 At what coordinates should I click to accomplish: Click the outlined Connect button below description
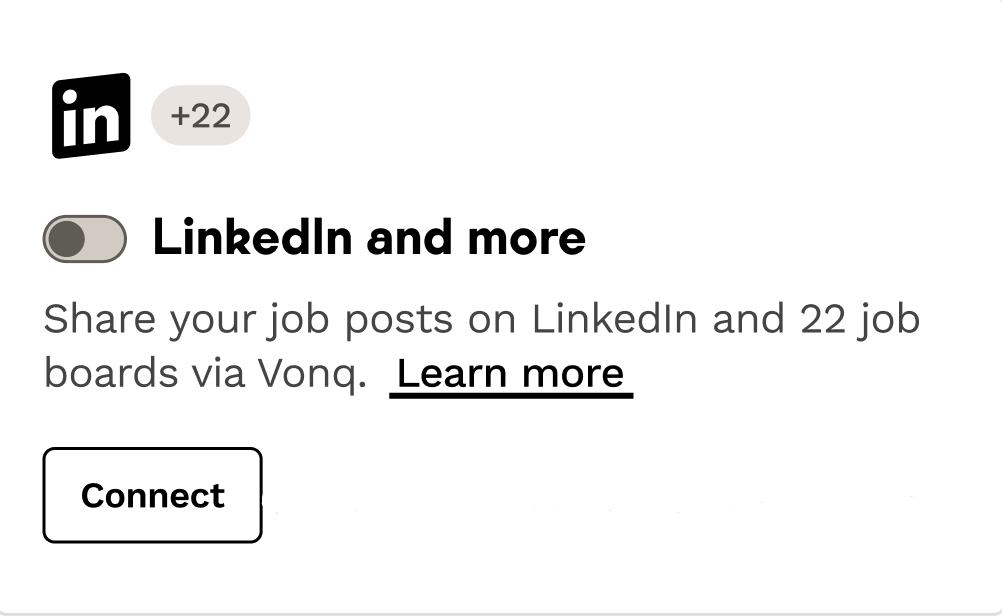pyautogui.click(x=152, y=495)
